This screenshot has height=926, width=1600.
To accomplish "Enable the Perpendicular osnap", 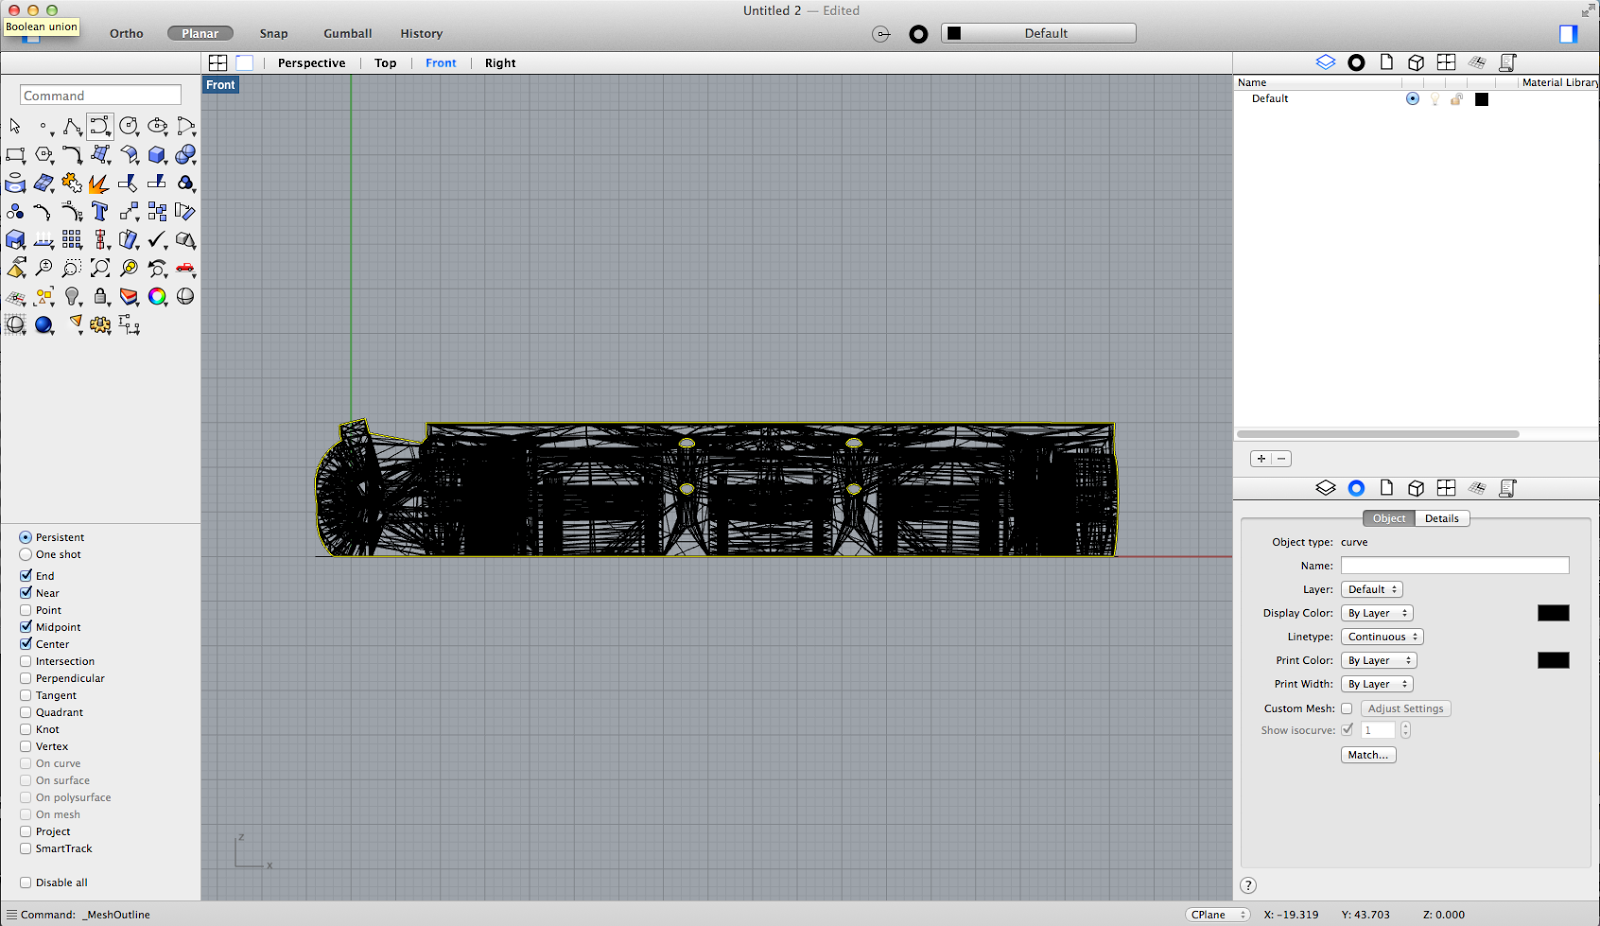I will point(26,678).
